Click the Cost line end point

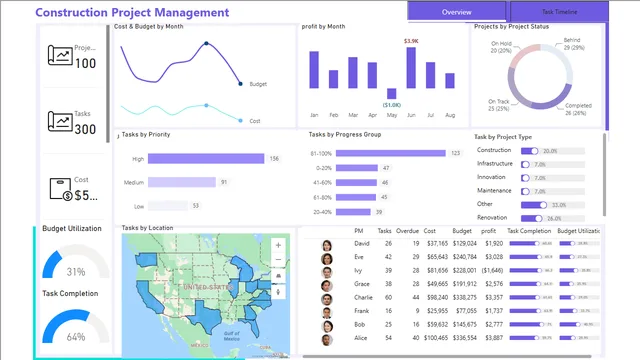click(240, 120)
